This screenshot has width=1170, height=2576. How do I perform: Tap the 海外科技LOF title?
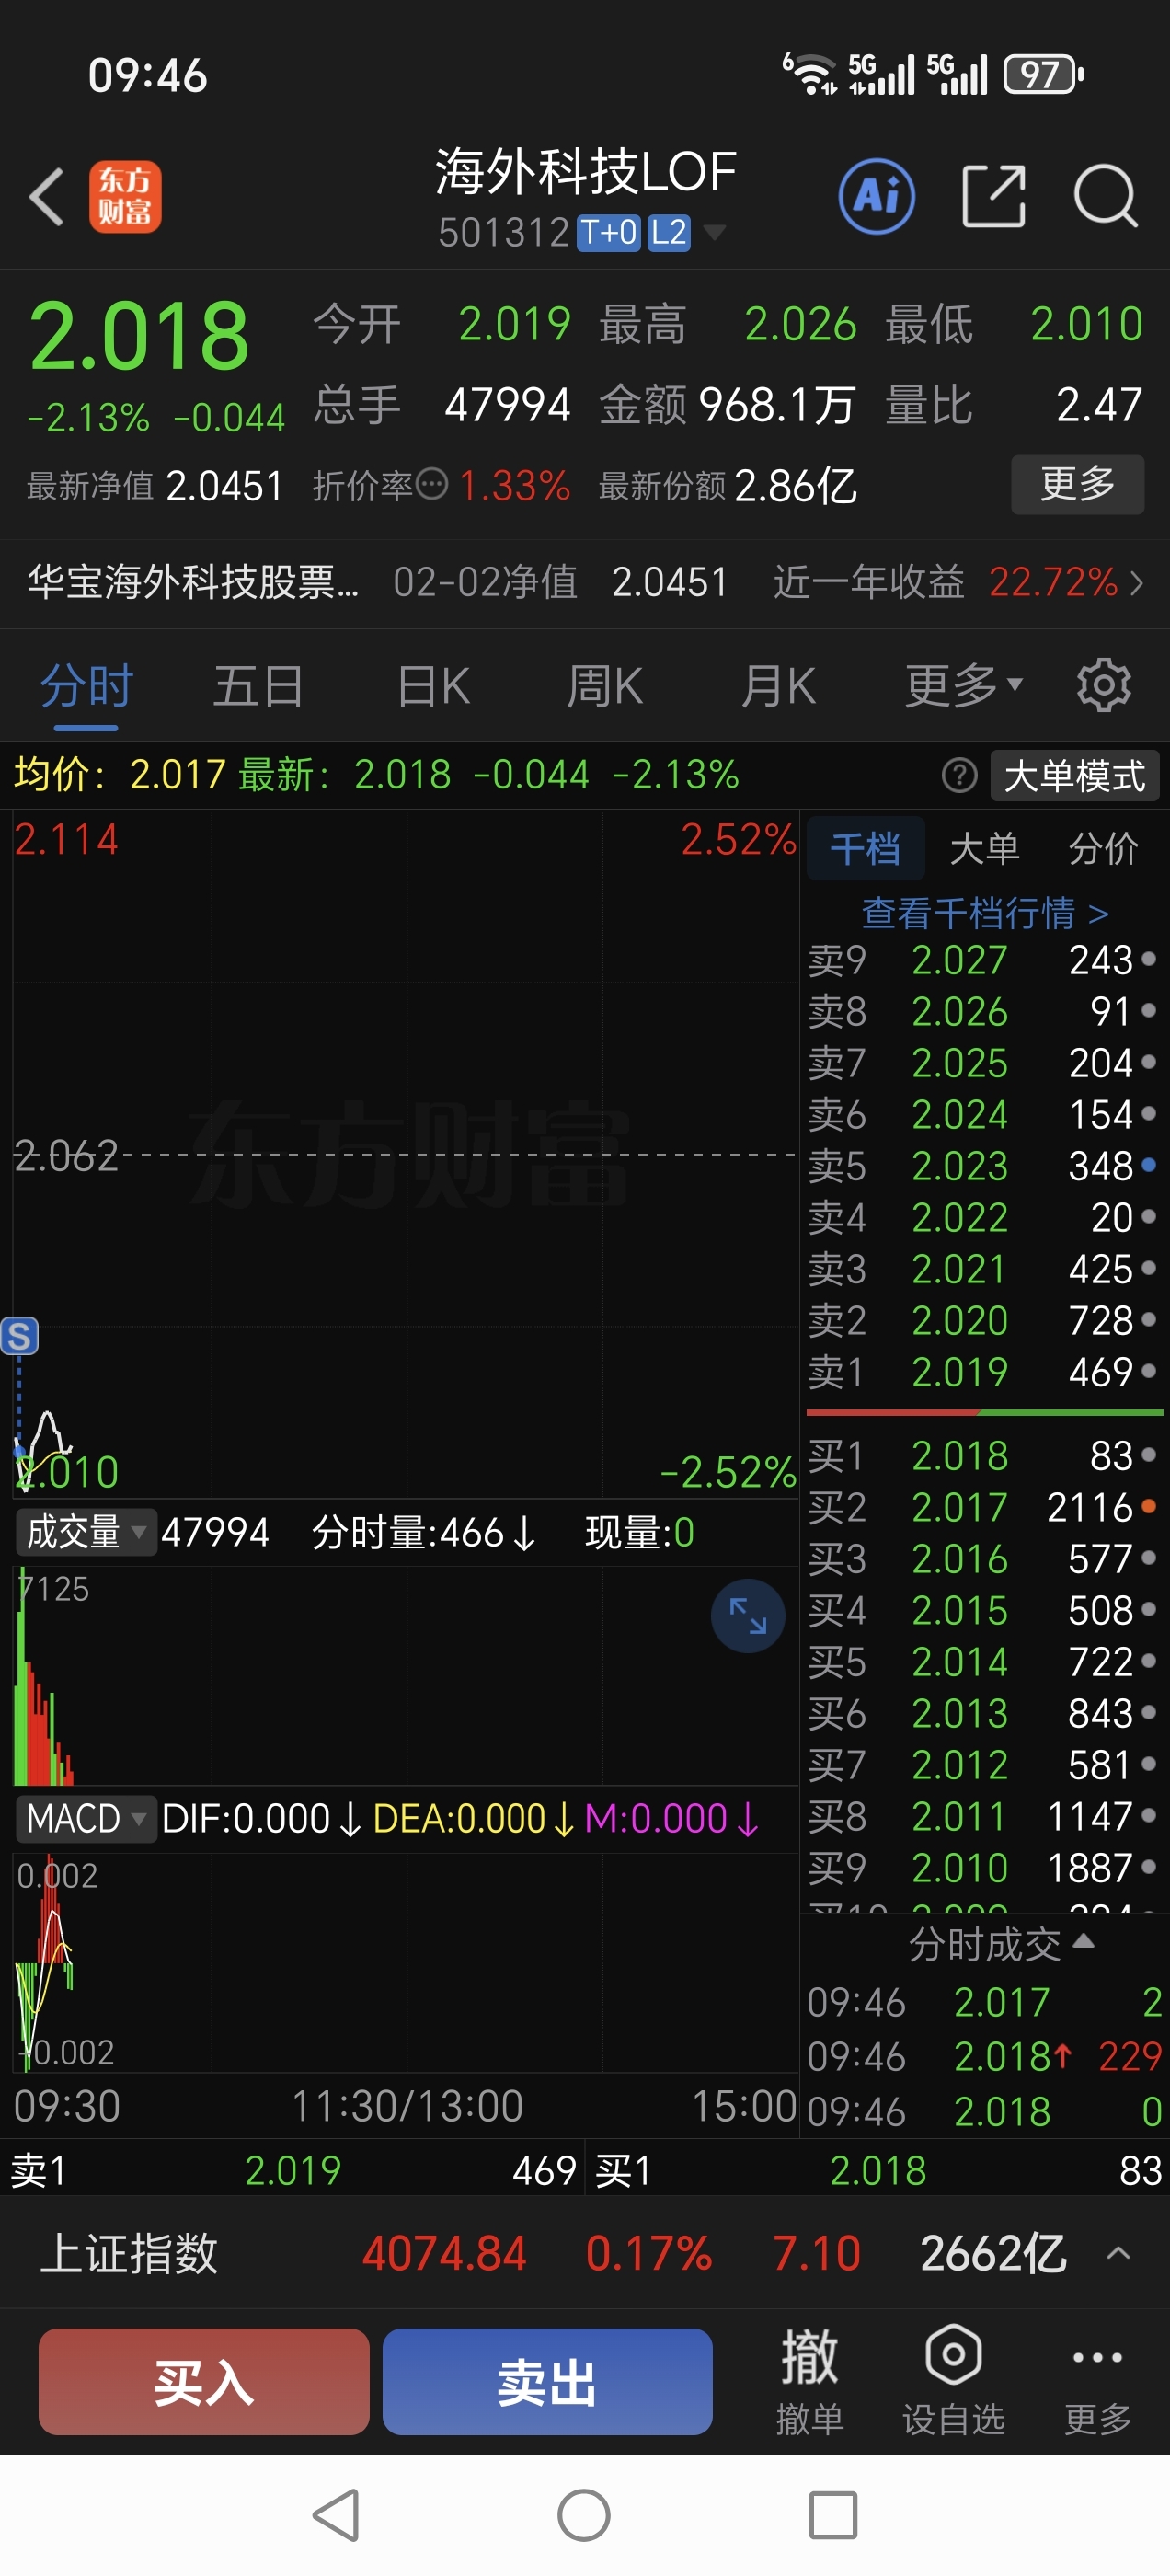coord(585,171)
